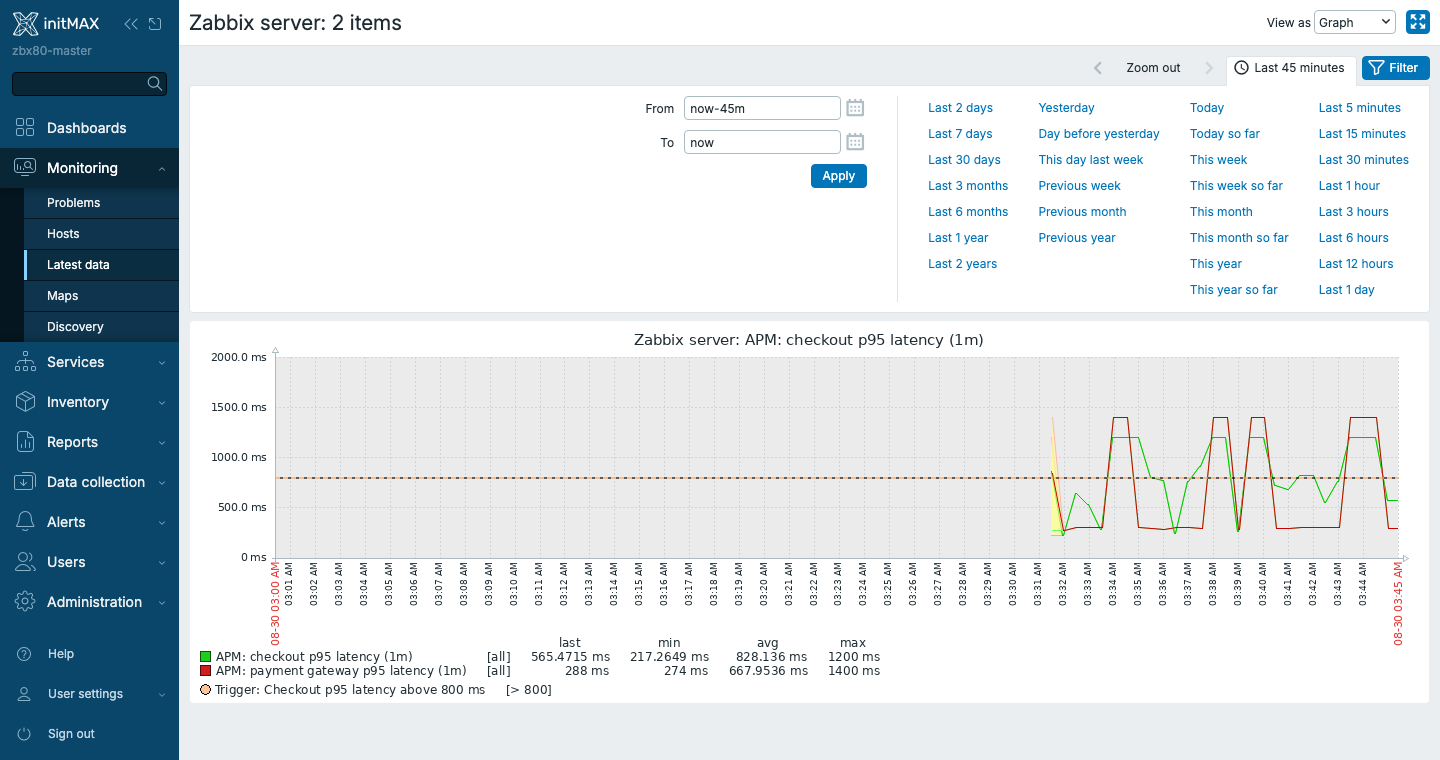Select the Last 2 years range
Viewport: 1440px width, 760px height.
pos(962,264)
